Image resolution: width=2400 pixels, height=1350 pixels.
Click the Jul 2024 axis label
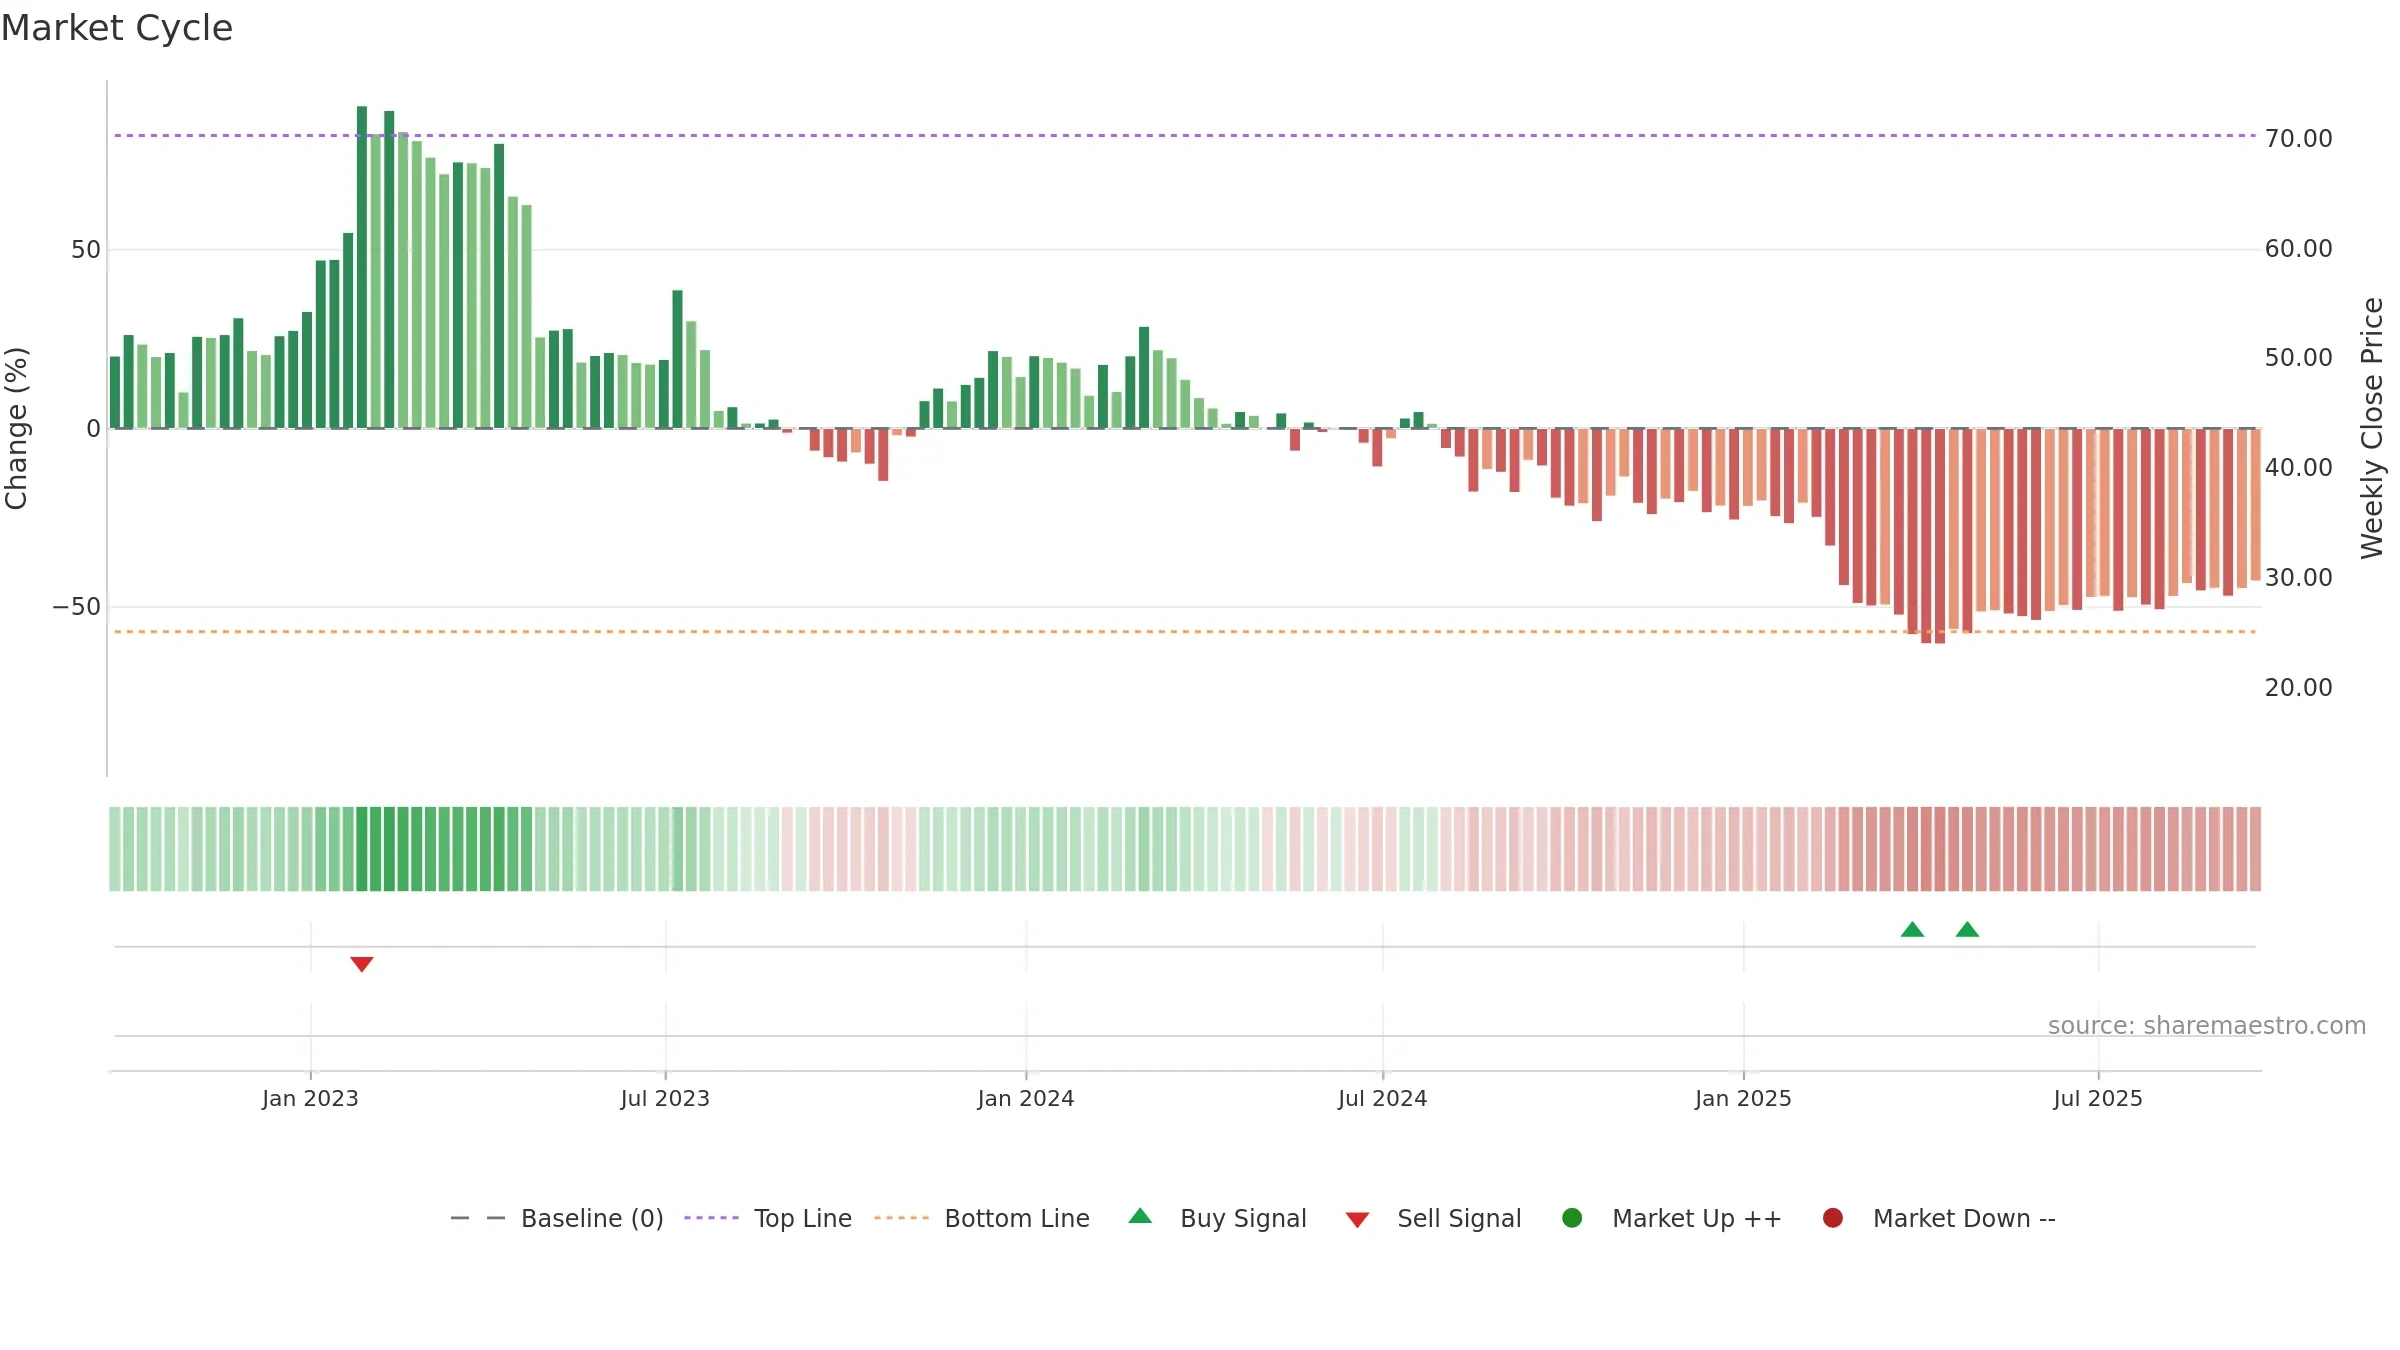(1383, 1098)
